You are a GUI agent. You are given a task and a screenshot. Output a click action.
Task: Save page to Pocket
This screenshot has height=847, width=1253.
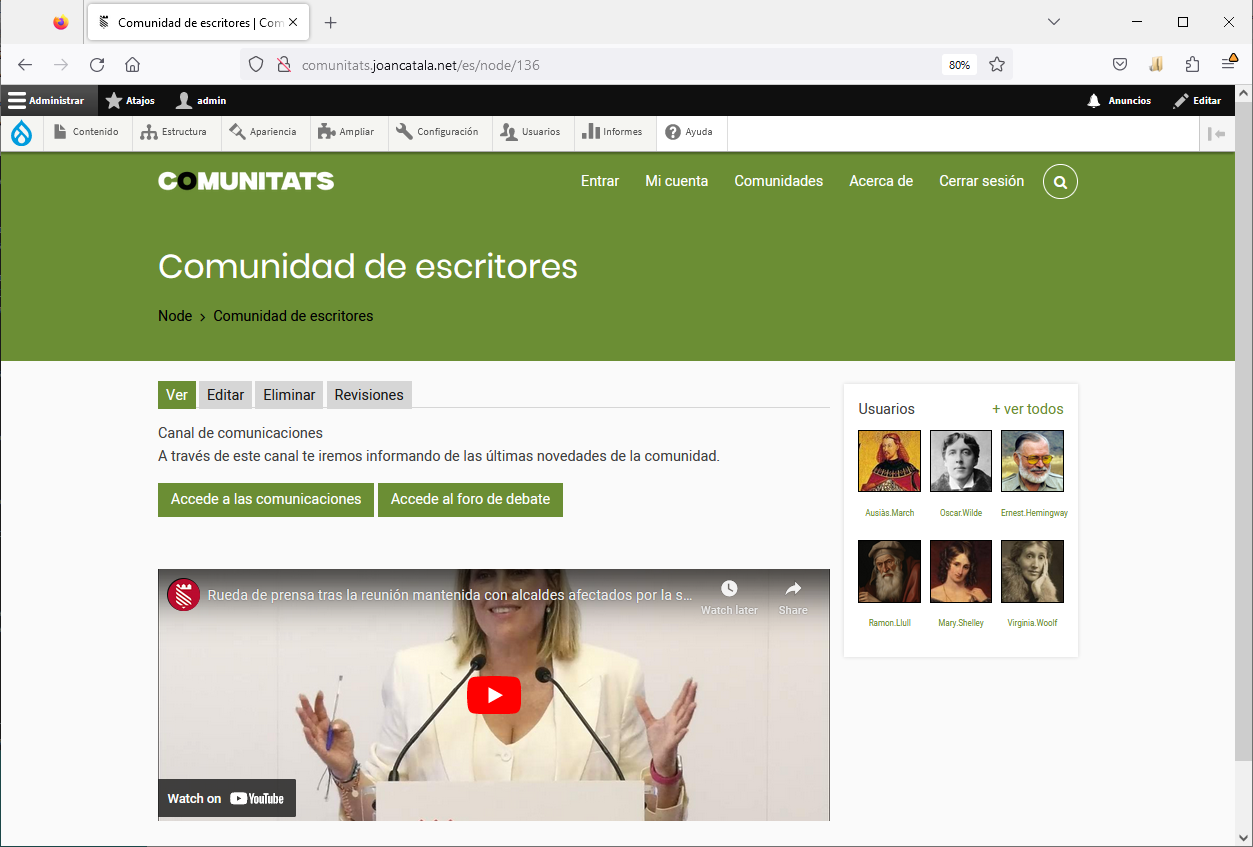(x=1120, y=65)
